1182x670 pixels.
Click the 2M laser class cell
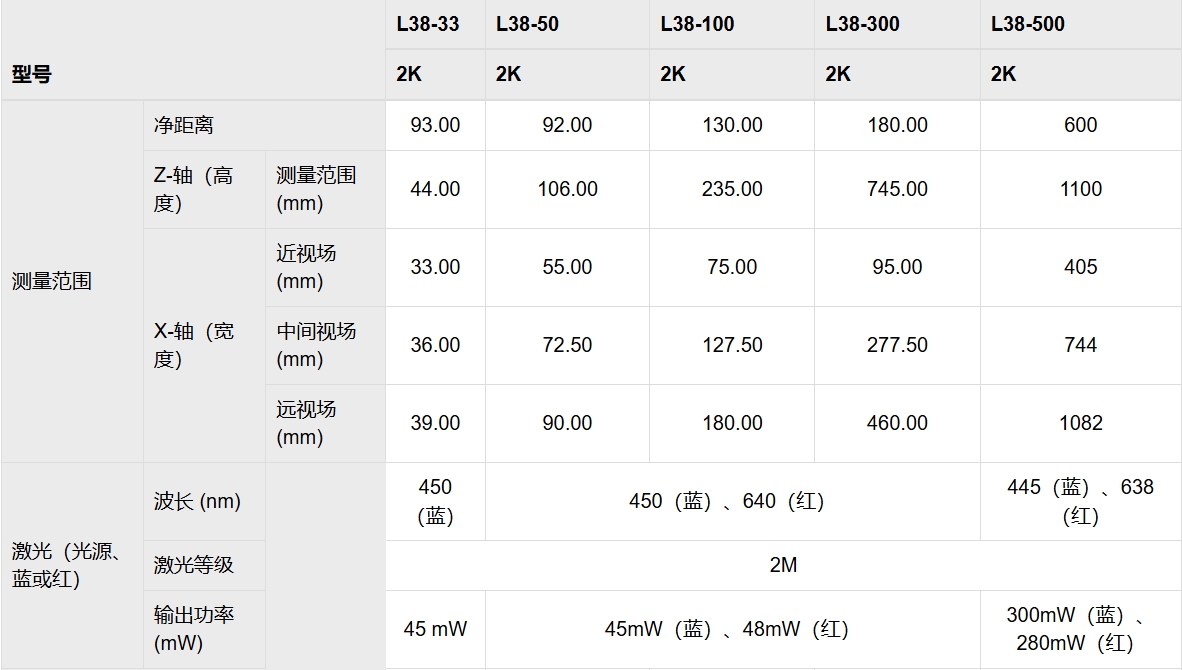click(x=783, y=565)
